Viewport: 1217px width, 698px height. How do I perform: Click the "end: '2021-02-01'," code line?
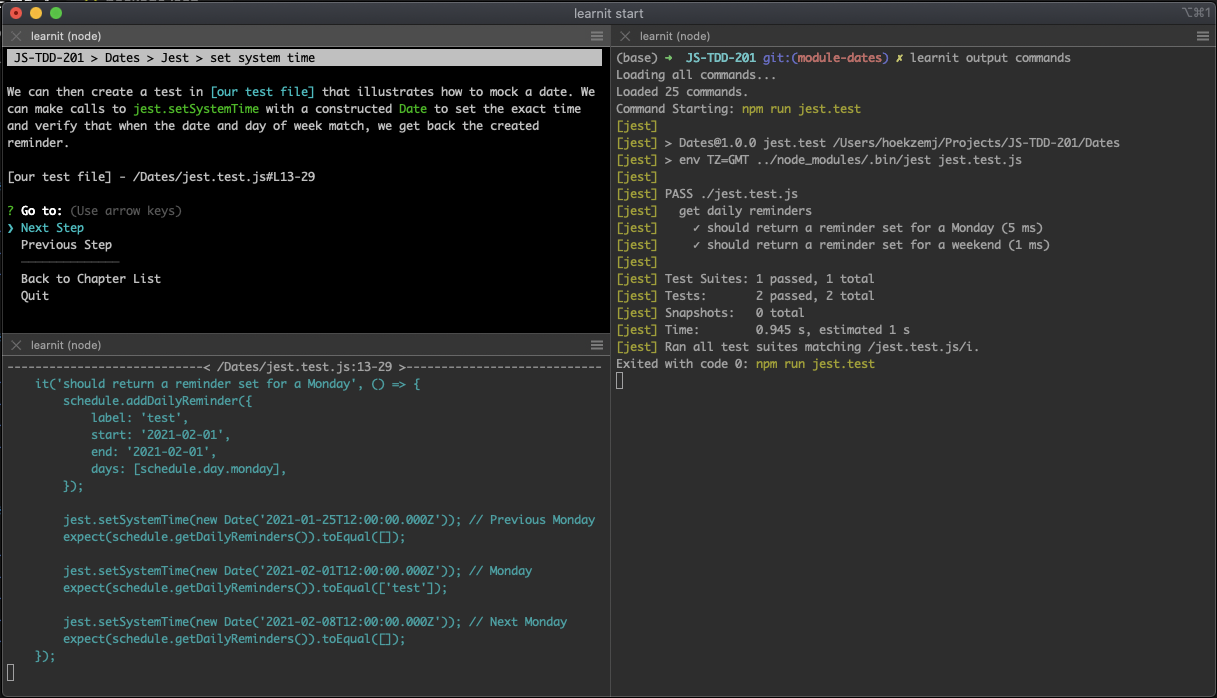154,452
